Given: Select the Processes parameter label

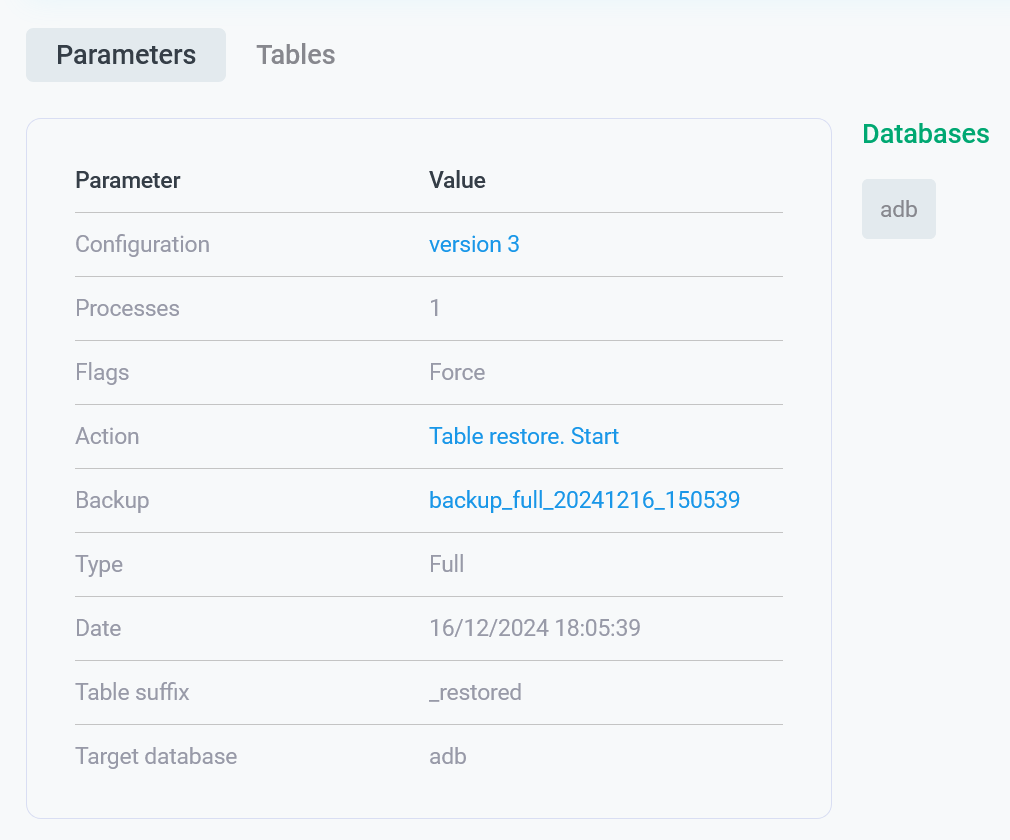Looking at the screenshot, I should pyautogui.click(x=128, y=308).
